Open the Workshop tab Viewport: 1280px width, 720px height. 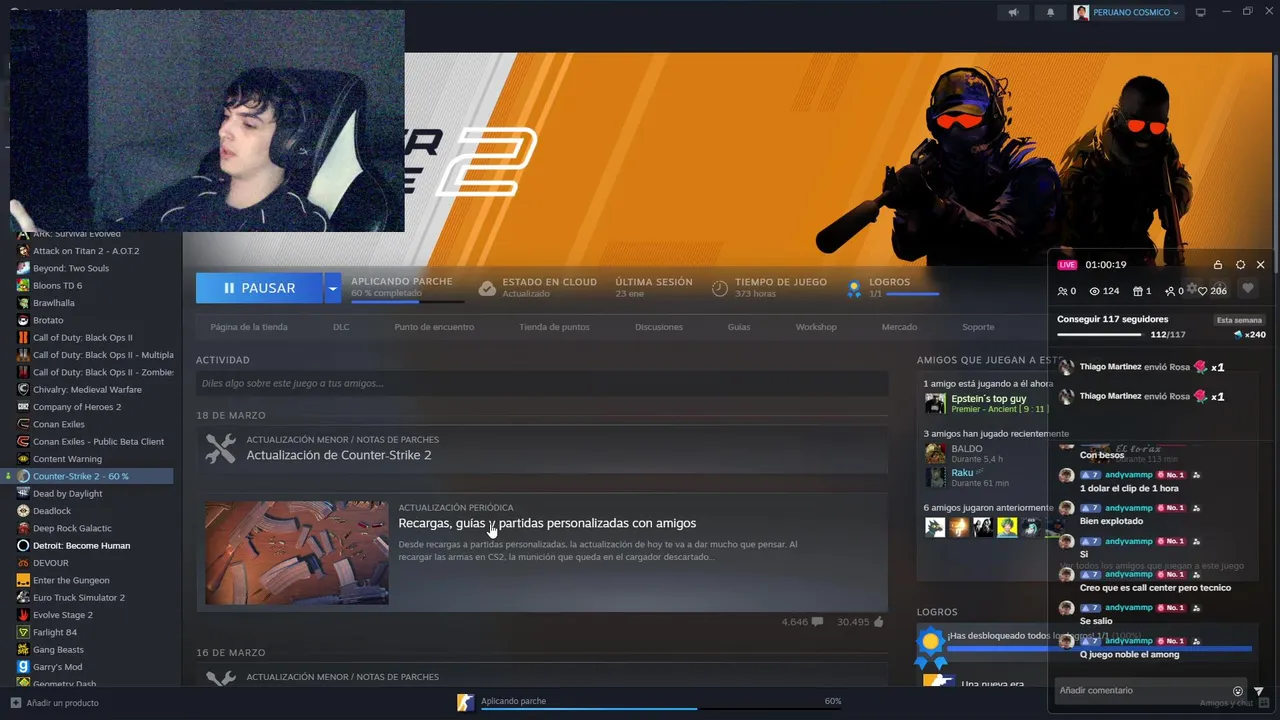click(816, 327)
